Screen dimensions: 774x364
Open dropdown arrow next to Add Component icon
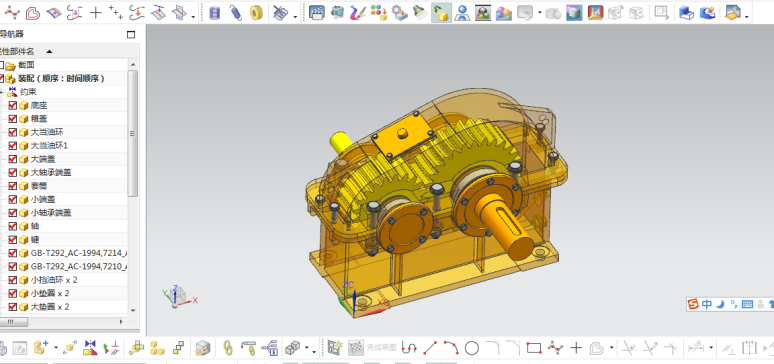coord(56,348)
